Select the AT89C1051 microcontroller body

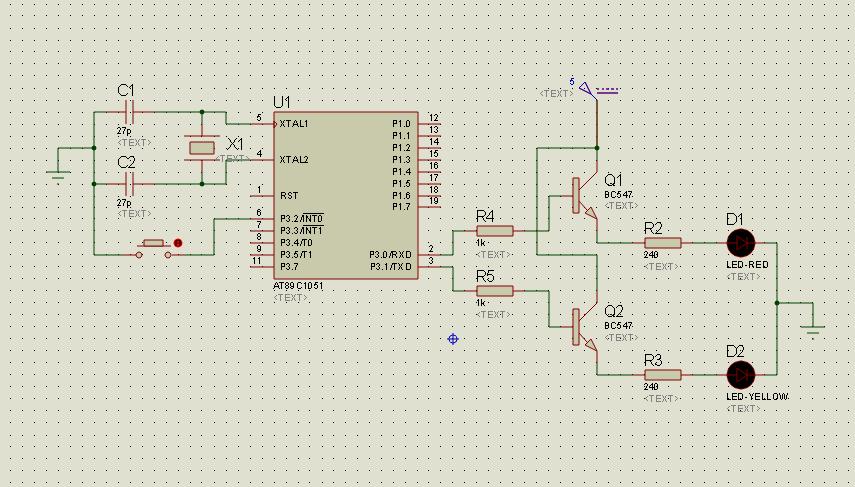point(346,196)
